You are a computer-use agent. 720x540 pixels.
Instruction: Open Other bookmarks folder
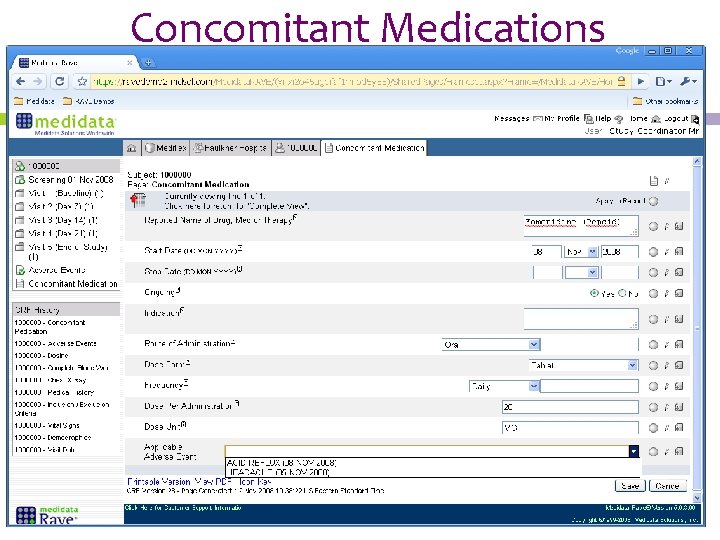coord(665,101)
